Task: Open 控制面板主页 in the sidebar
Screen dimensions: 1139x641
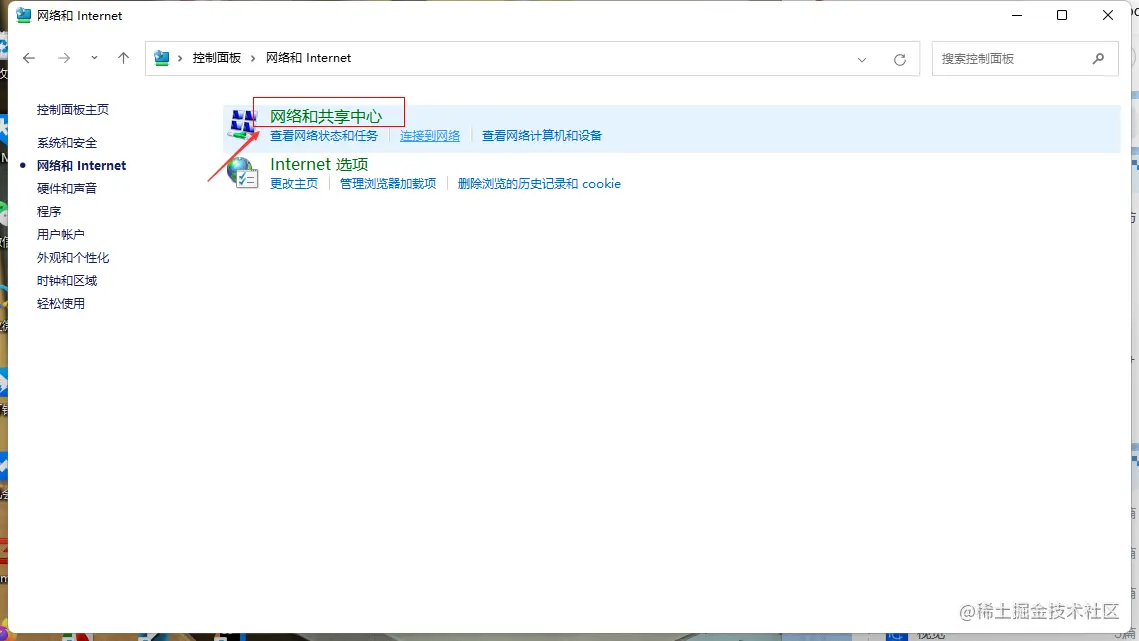Action: tap(73, 110)
